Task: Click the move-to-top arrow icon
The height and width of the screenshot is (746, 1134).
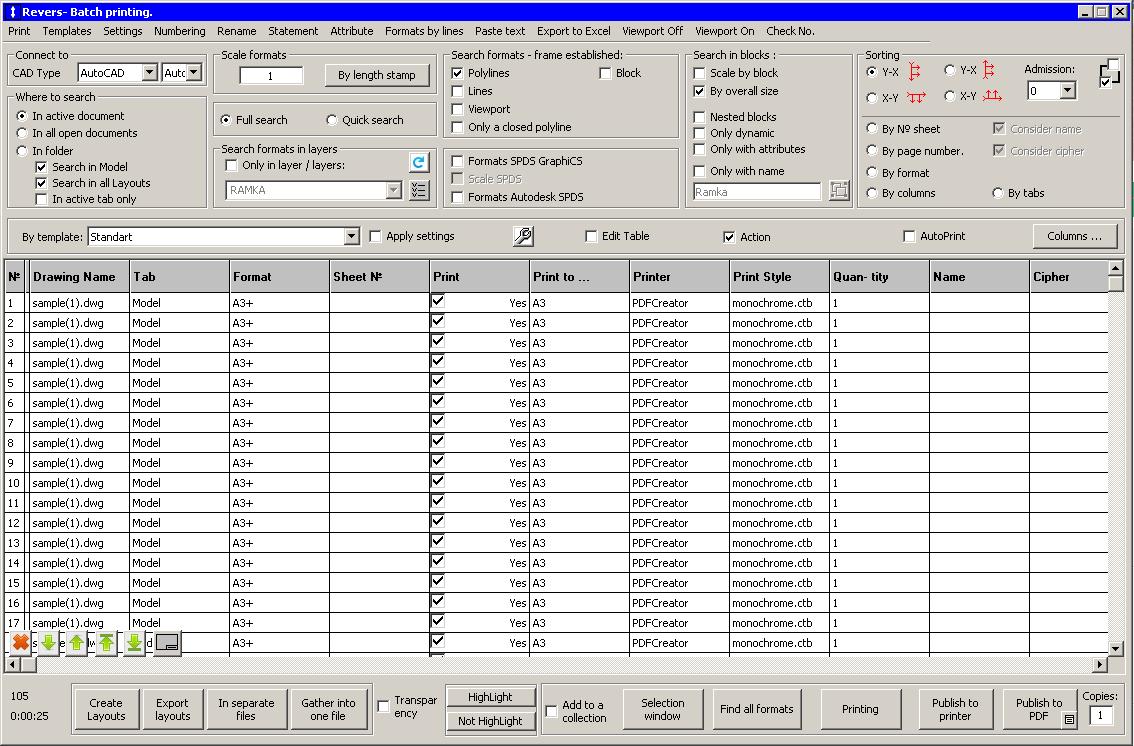Action: pyautogui.click(x=105, y=643)
